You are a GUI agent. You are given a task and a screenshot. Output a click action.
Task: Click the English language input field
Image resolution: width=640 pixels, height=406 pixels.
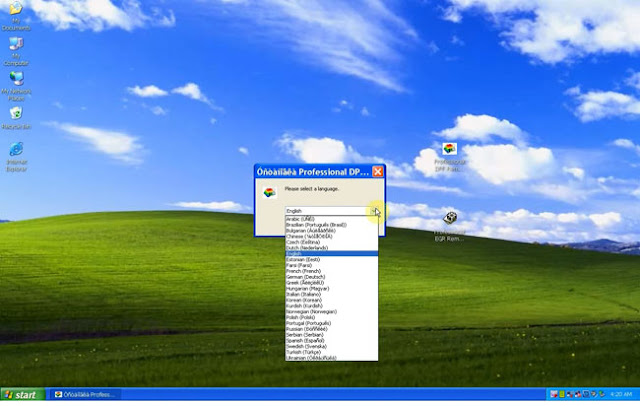(x=328, y=211)
